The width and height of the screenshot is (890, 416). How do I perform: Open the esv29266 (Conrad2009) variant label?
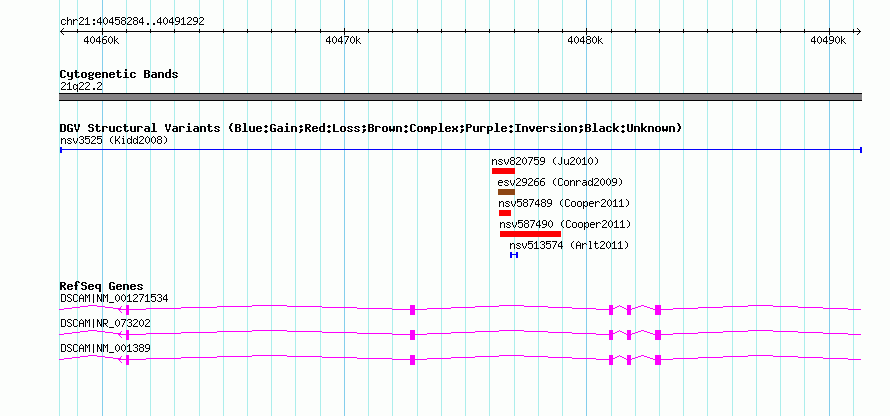pyautogui.click(x=560, y=182)
